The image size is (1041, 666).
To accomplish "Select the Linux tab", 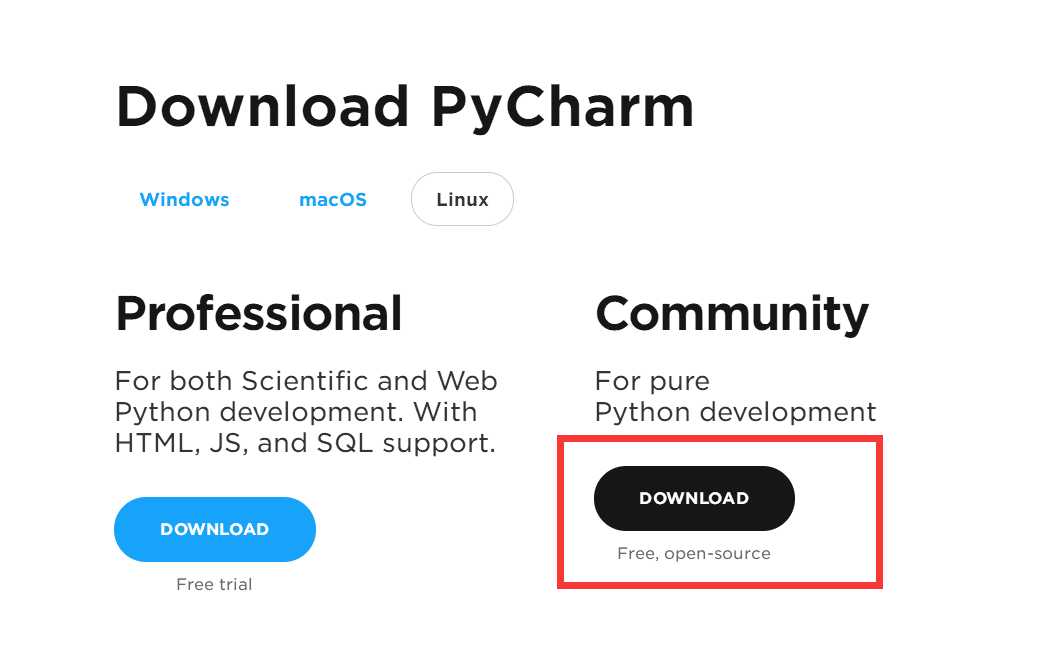I will [462, 199].
